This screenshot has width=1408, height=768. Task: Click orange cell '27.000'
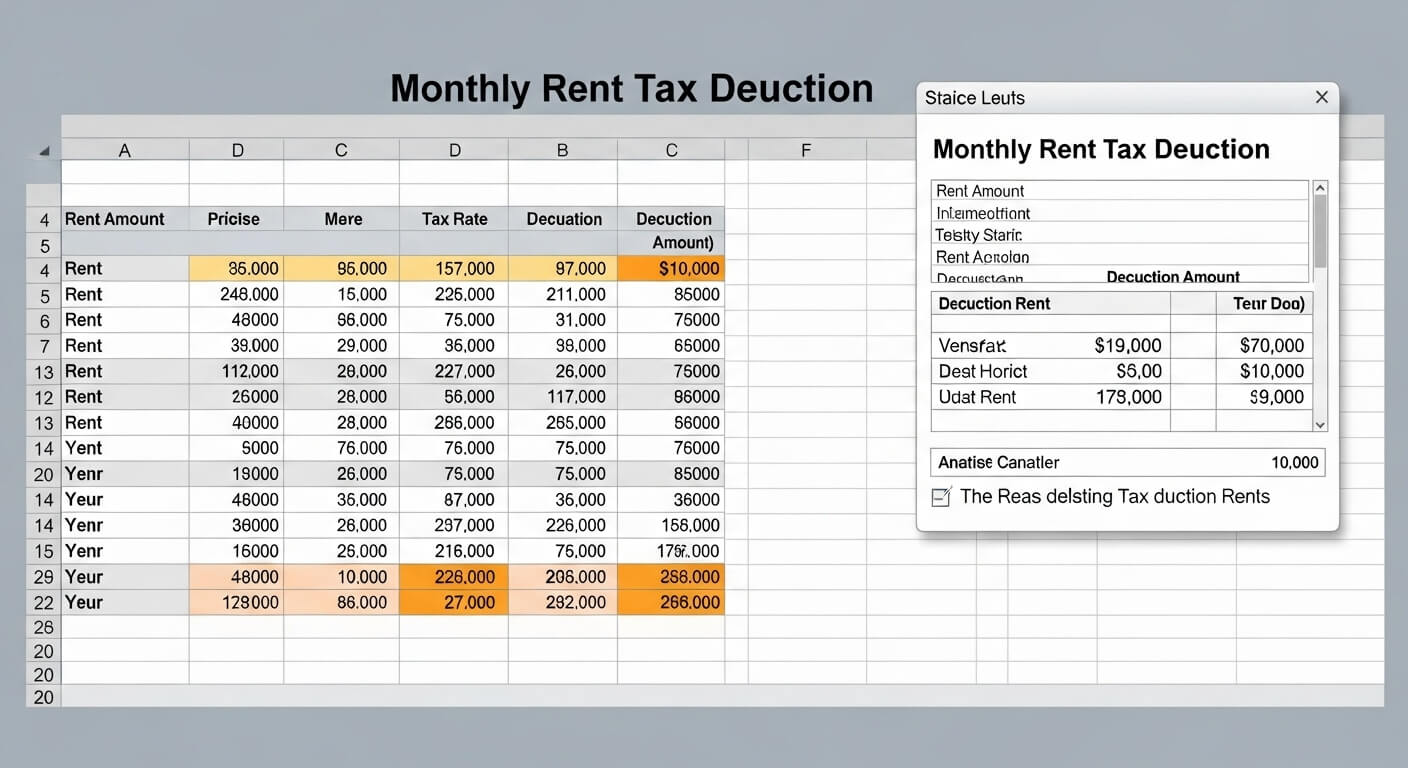point(455,602)
